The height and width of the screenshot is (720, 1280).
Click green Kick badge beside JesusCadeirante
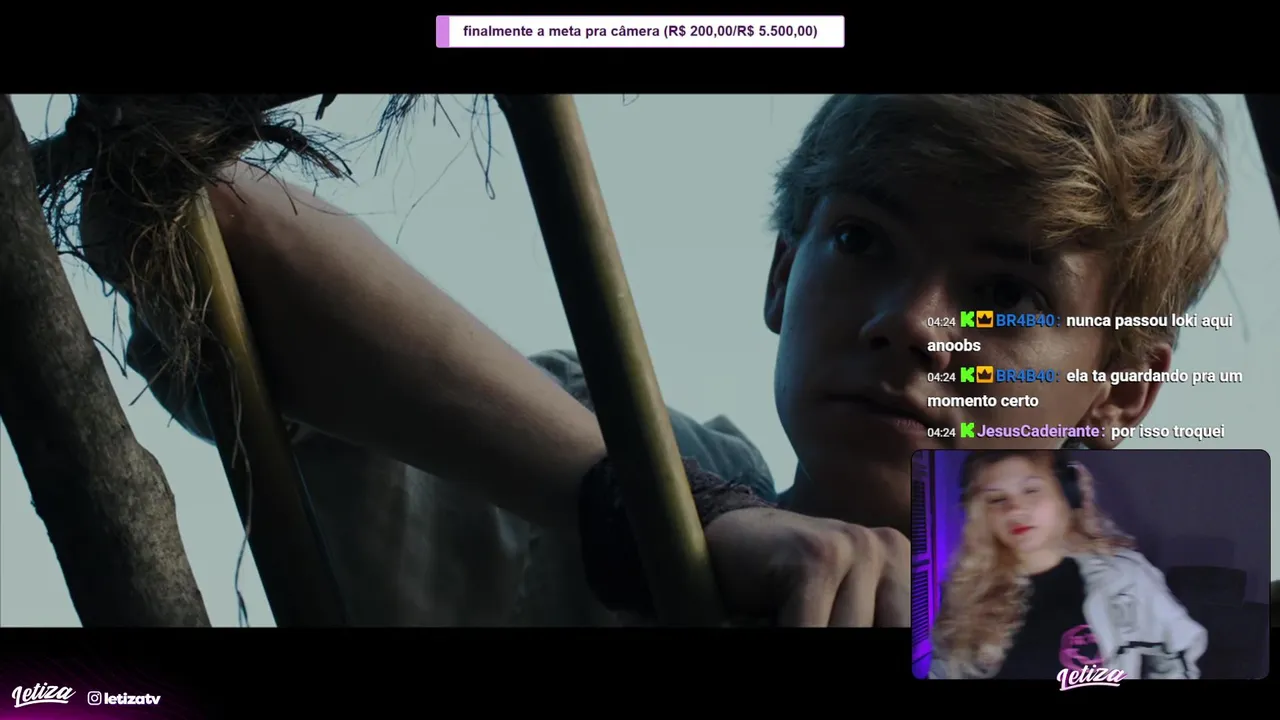(x=967, y=431)
